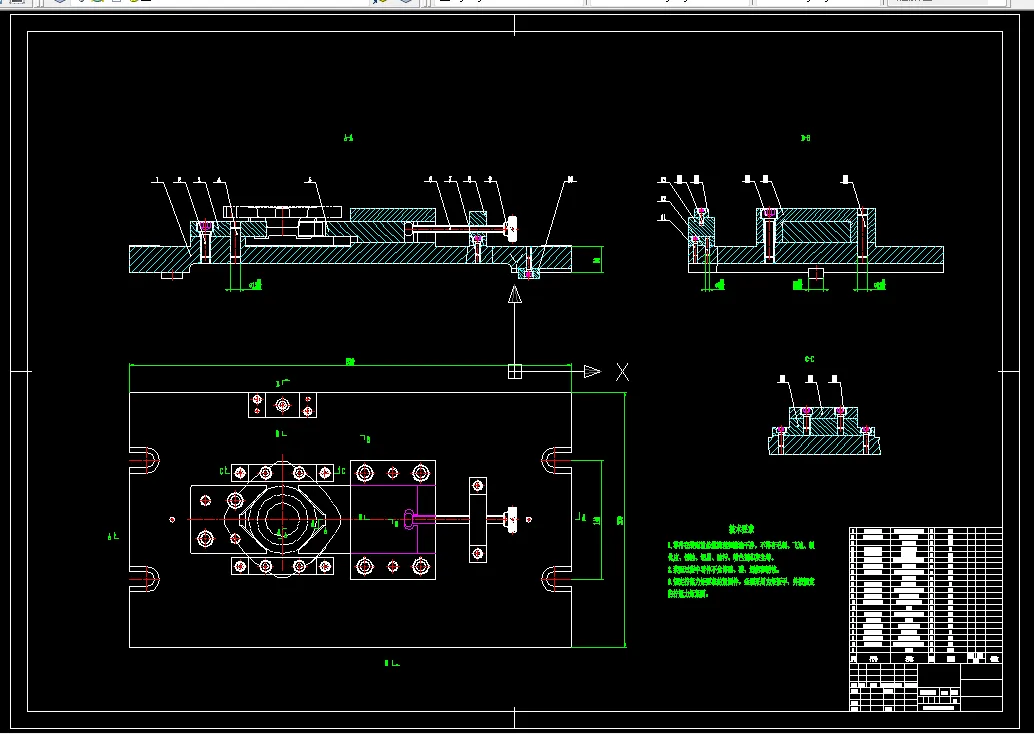The height and width of the screenshot is (734, 1034).
Task: Select the lower-left U-slot on the base plate
Action: 144,579
